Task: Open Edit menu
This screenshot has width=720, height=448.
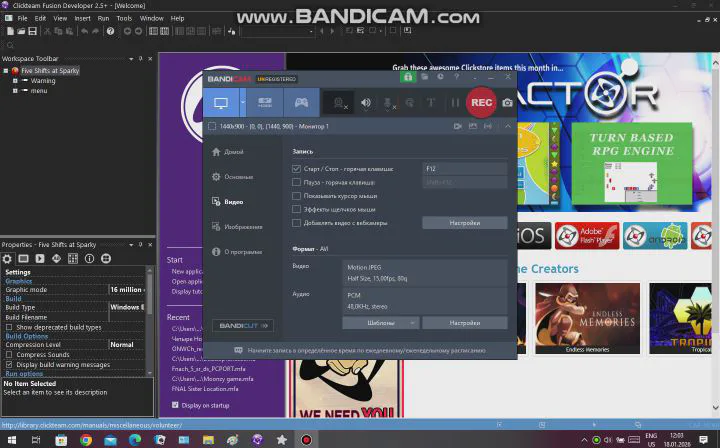Action: click(40, 18)
